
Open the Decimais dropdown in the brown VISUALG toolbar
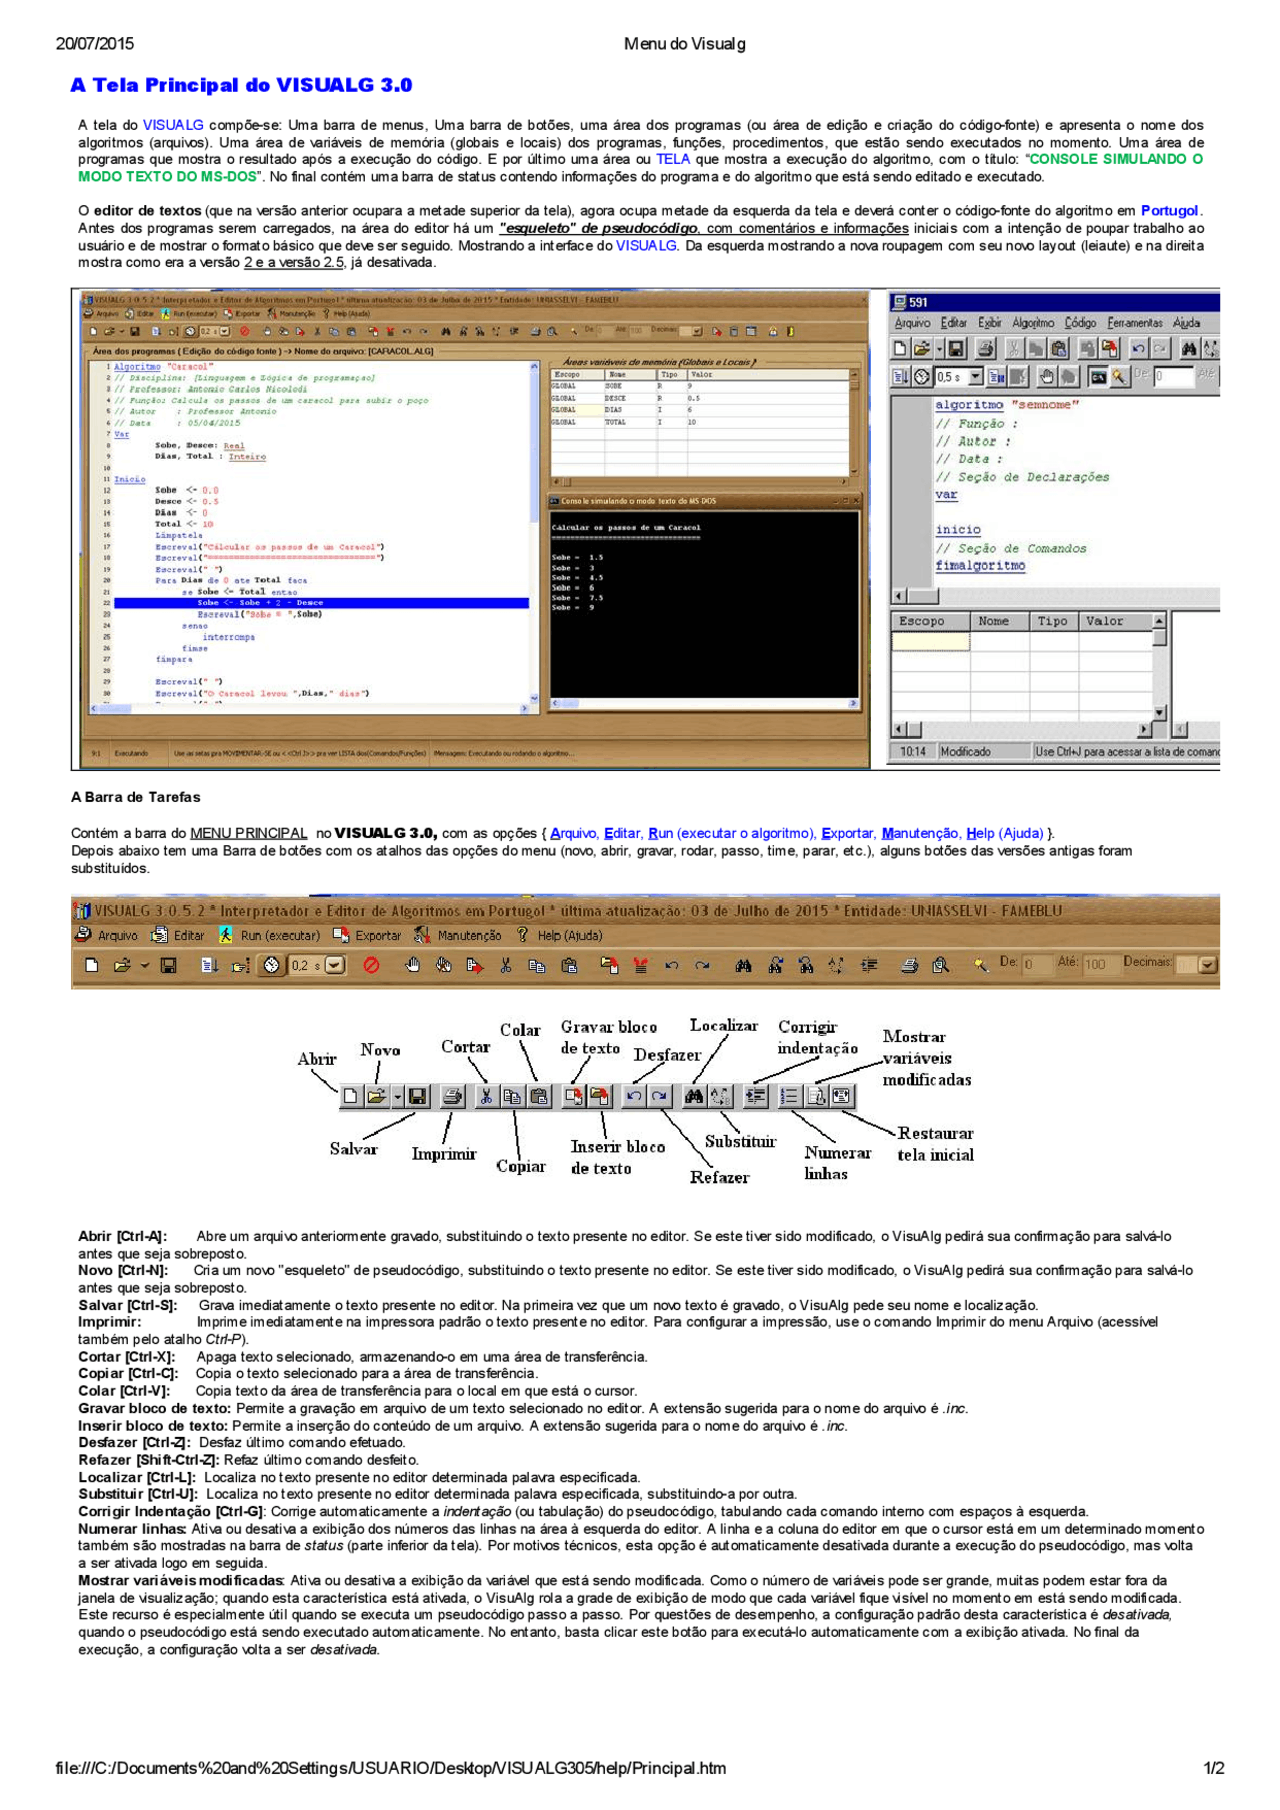click(1206, 965)
